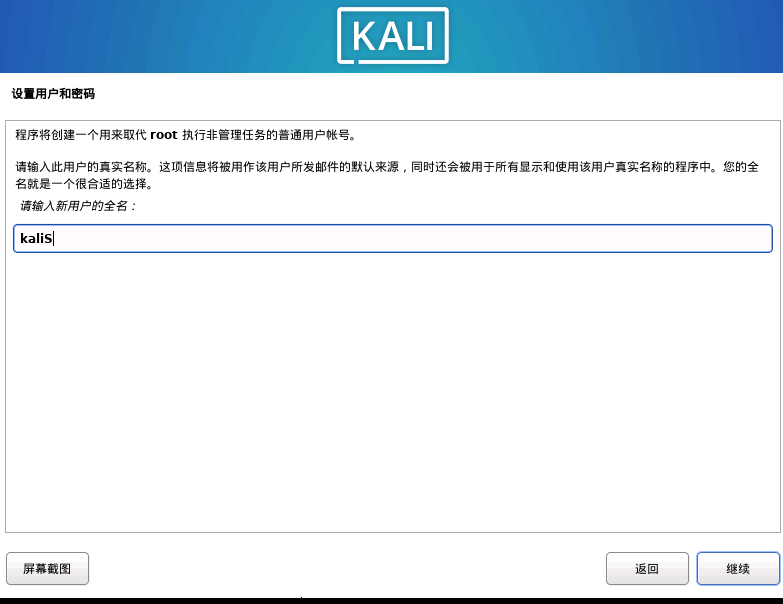Viewport: 783px width, 604px height.
Task: Go back with the 返回 button
Action: click(x=647, y=568)
